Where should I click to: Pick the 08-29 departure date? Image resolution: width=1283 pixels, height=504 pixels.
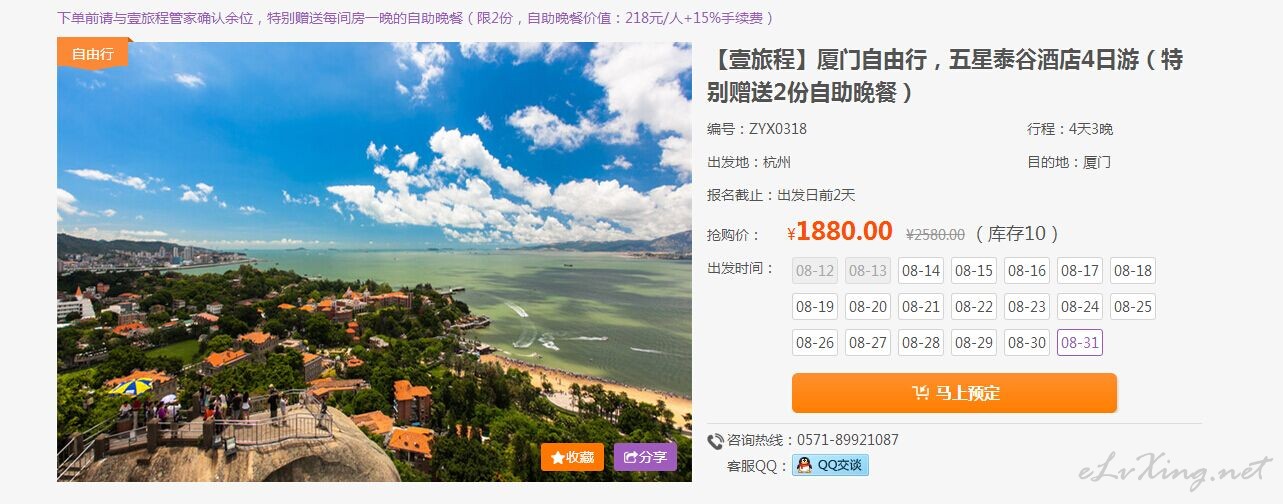point(973,342)
